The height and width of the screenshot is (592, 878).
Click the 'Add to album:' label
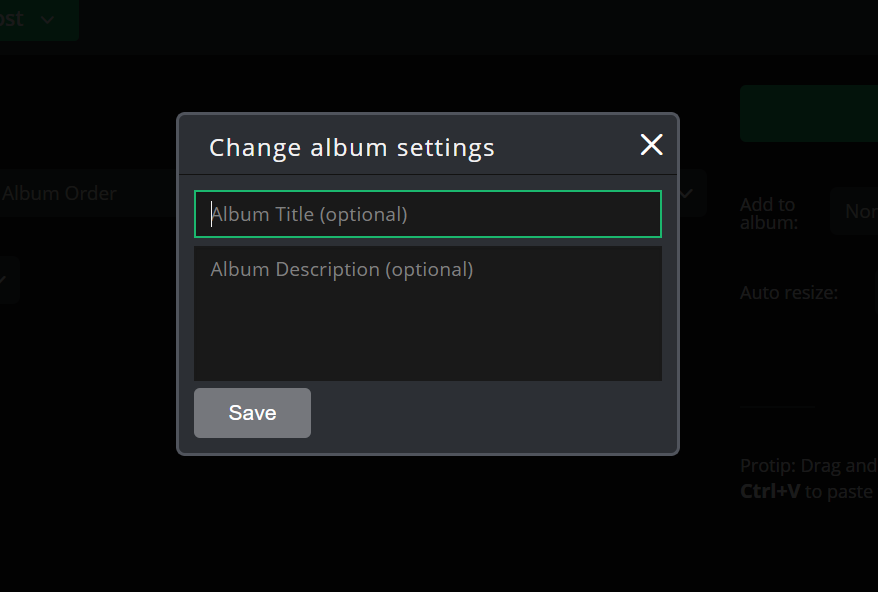point(768,213)
